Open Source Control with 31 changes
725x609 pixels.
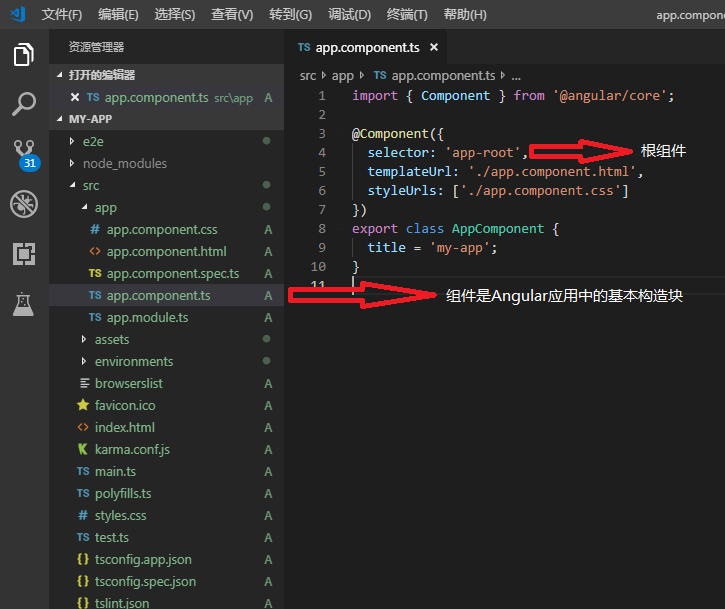pos(26,155)
